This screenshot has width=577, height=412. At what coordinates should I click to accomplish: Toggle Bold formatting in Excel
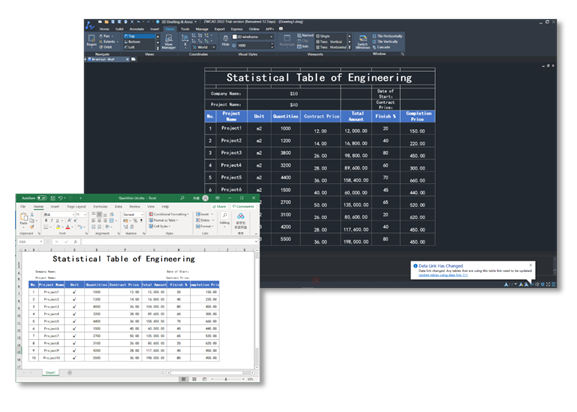coord(46,220)
